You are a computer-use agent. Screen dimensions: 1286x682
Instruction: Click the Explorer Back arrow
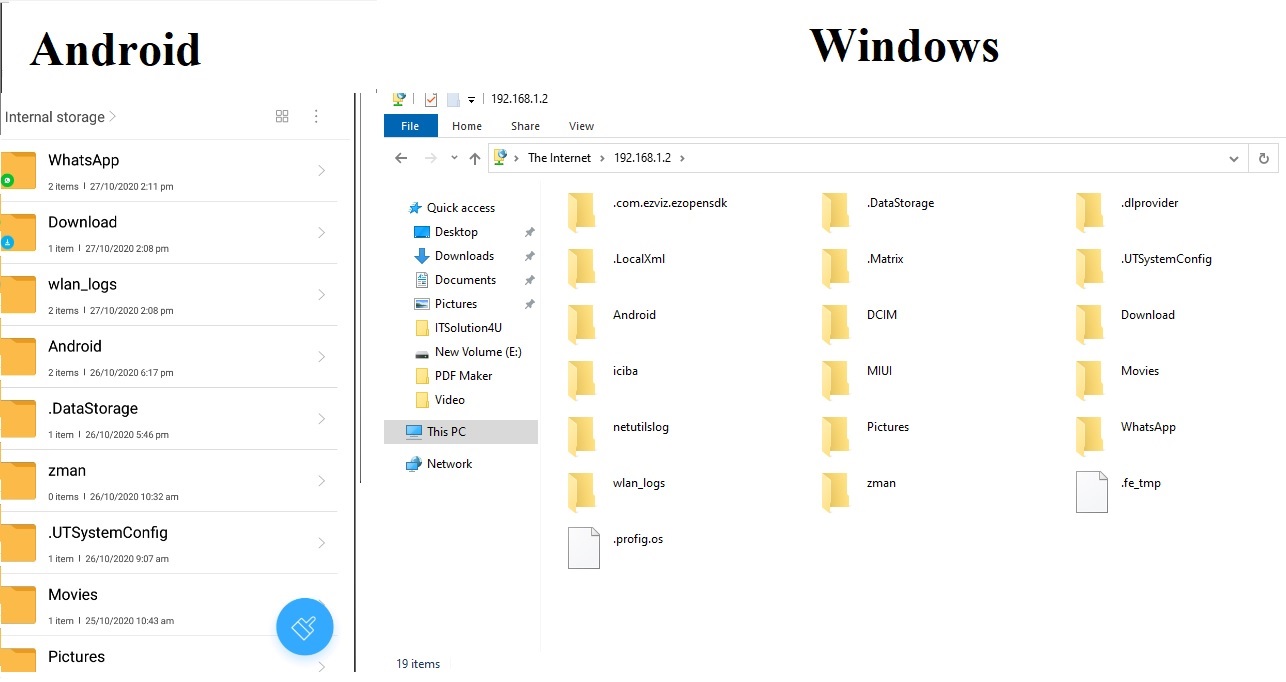401,158
